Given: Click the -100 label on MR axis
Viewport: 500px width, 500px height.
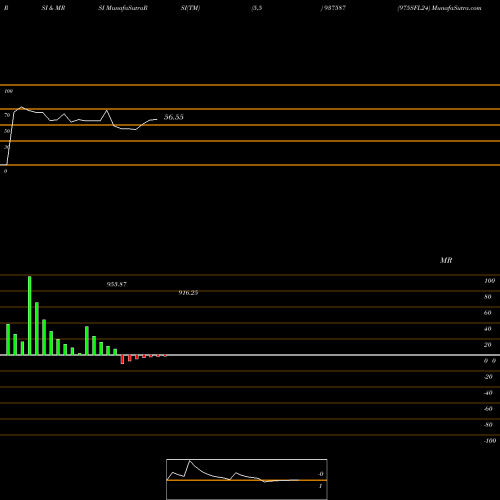Looking at the screenshot, I should click(x=490, y=441).
